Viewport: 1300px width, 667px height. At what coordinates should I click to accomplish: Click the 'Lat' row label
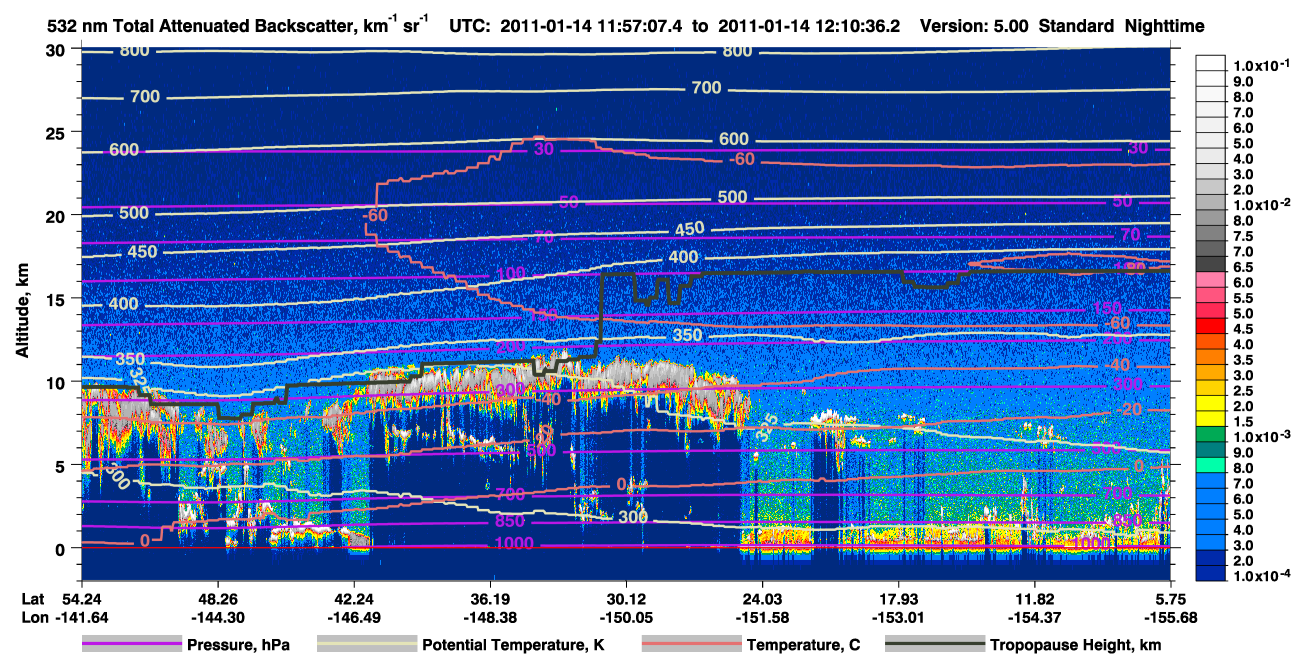pos(32,598)
